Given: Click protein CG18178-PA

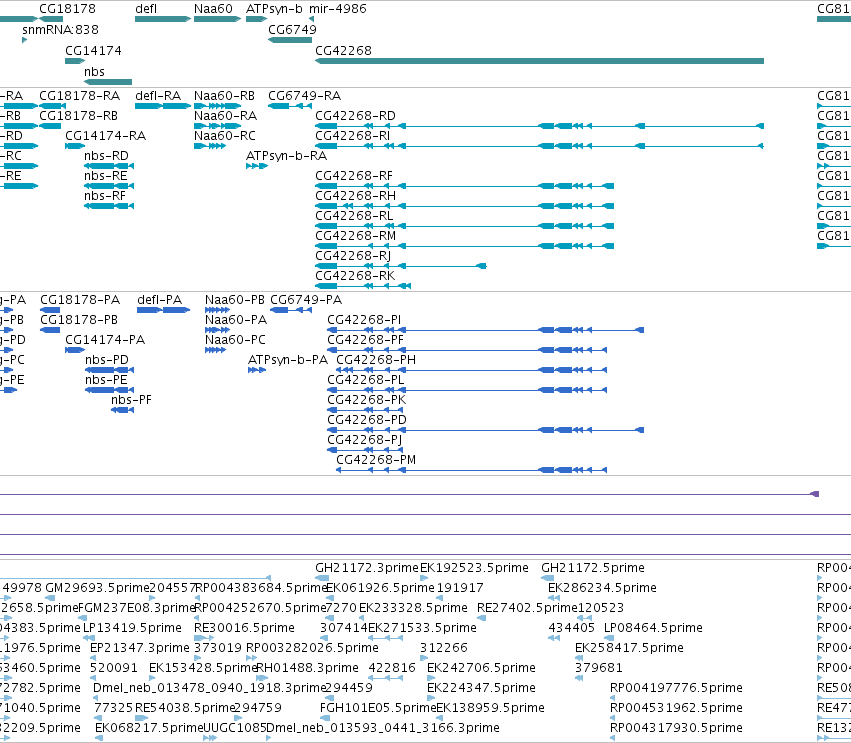Looking at the screenshot, I should [50, 310].
